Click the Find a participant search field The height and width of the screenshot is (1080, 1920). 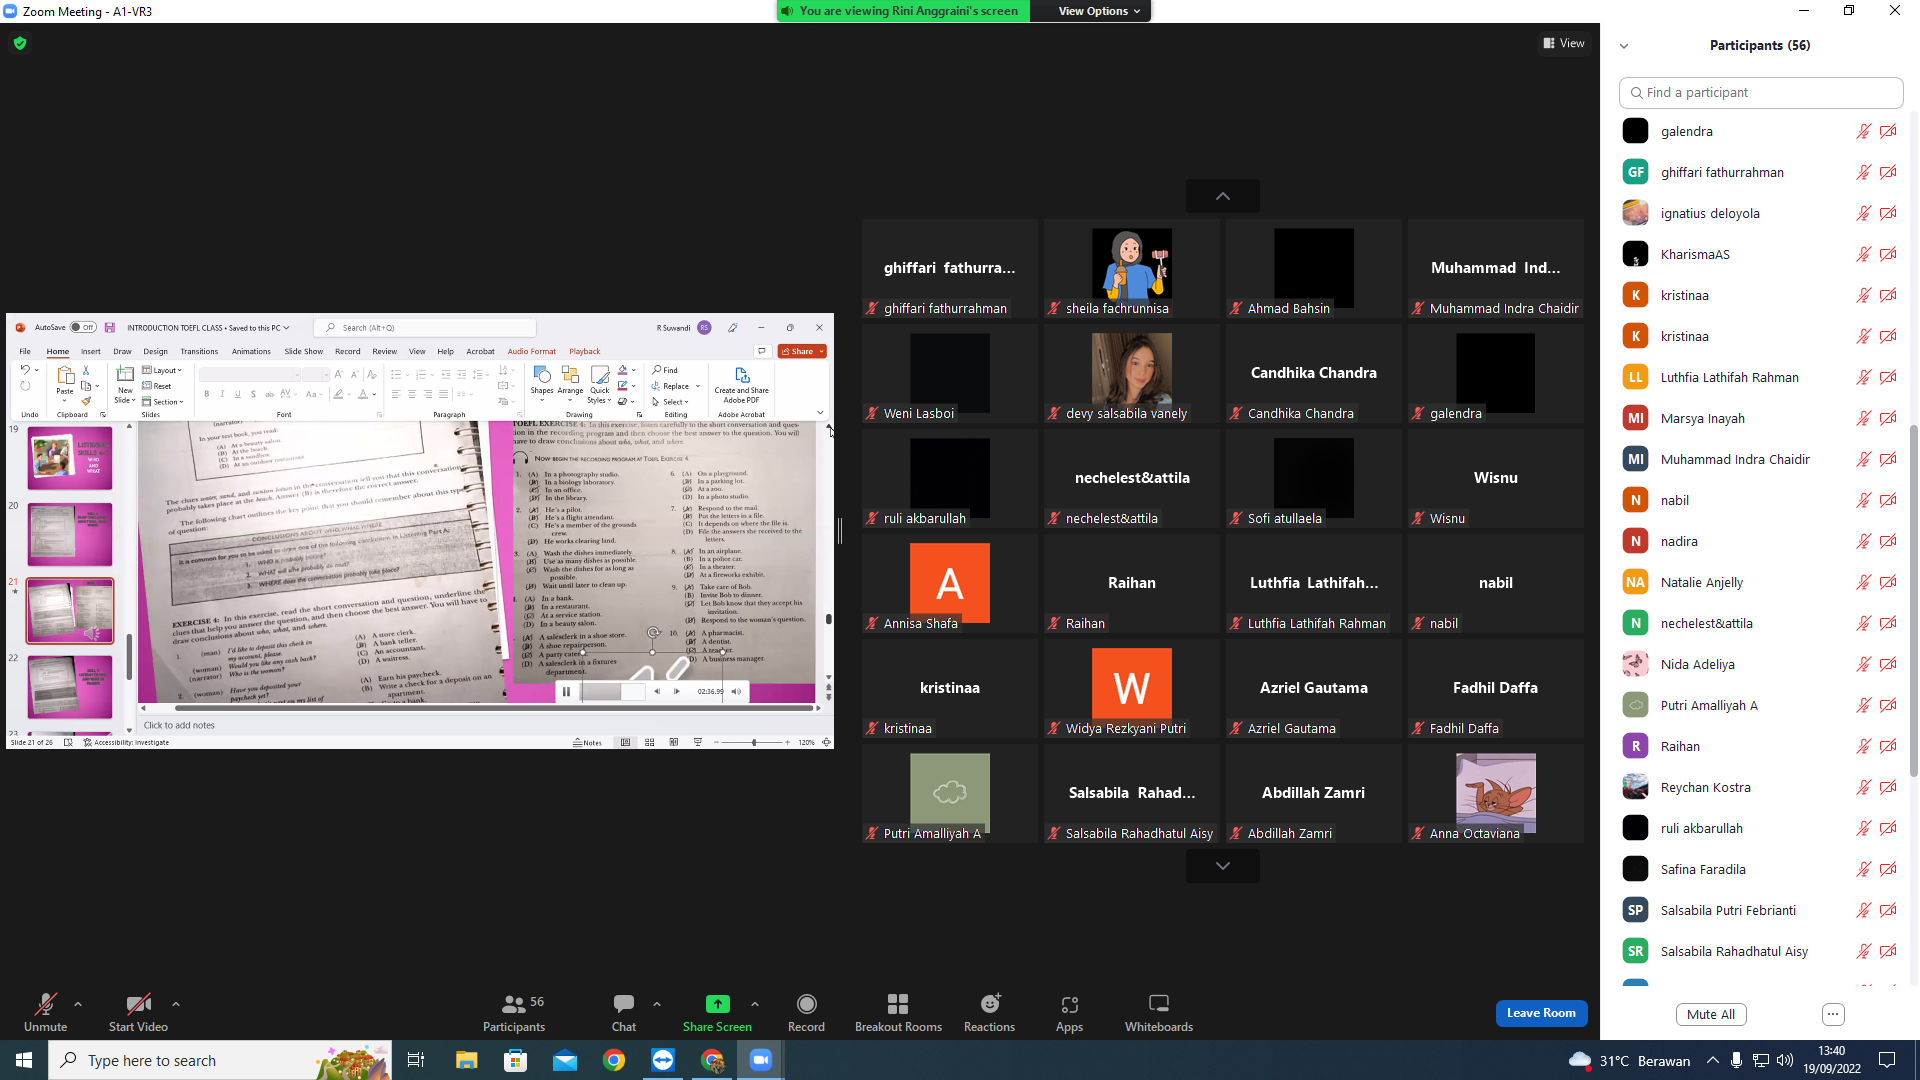tap(1761, 92)
